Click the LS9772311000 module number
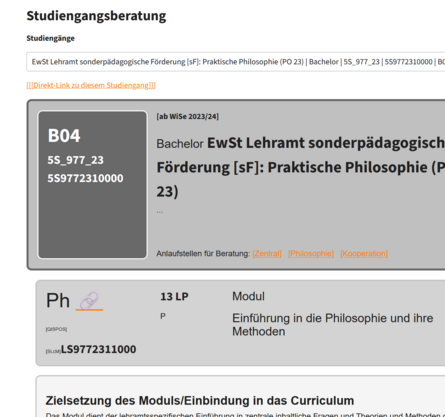 (99, 349)
